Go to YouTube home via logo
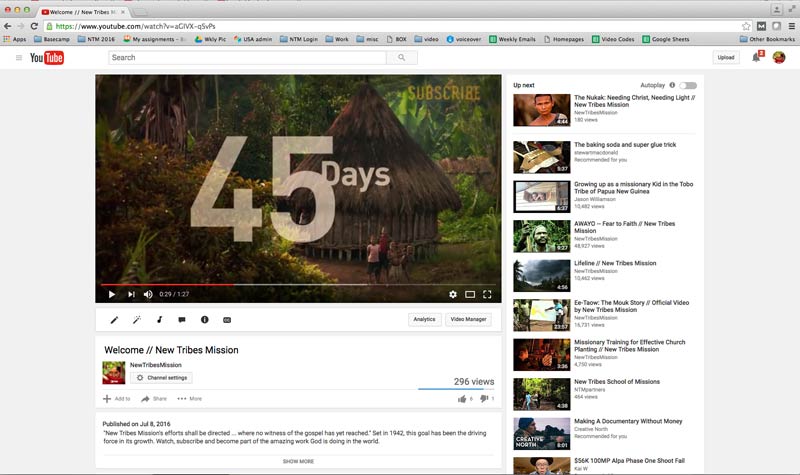This screenshot has height=475, width=800. pyautogui.click(x=46, y=58)
